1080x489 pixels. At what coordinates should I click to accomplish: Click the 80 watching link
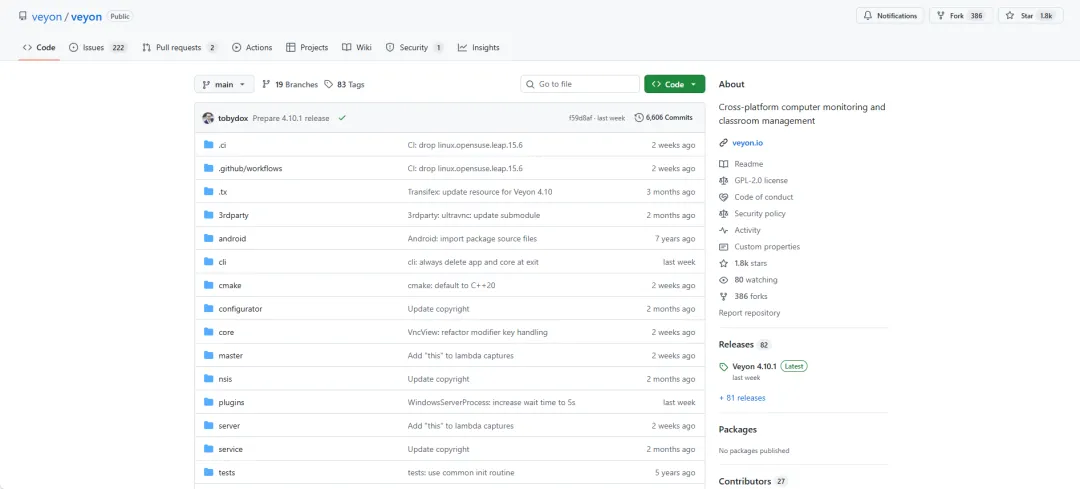click(x=756, y=280)
